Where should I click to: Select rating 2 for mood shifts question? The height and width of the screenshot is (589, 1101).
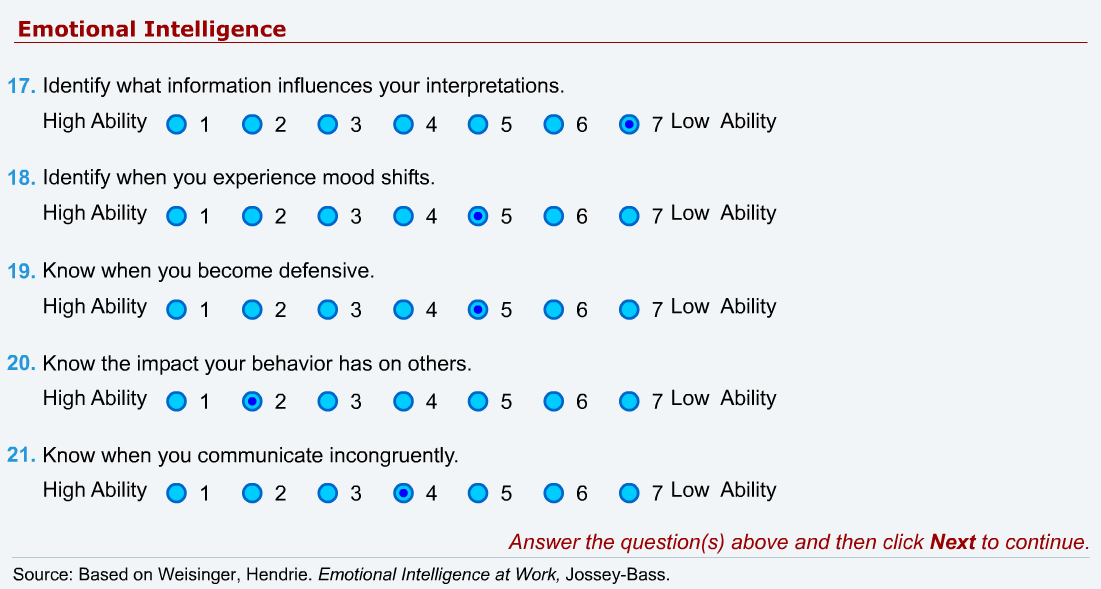(252, 215)
